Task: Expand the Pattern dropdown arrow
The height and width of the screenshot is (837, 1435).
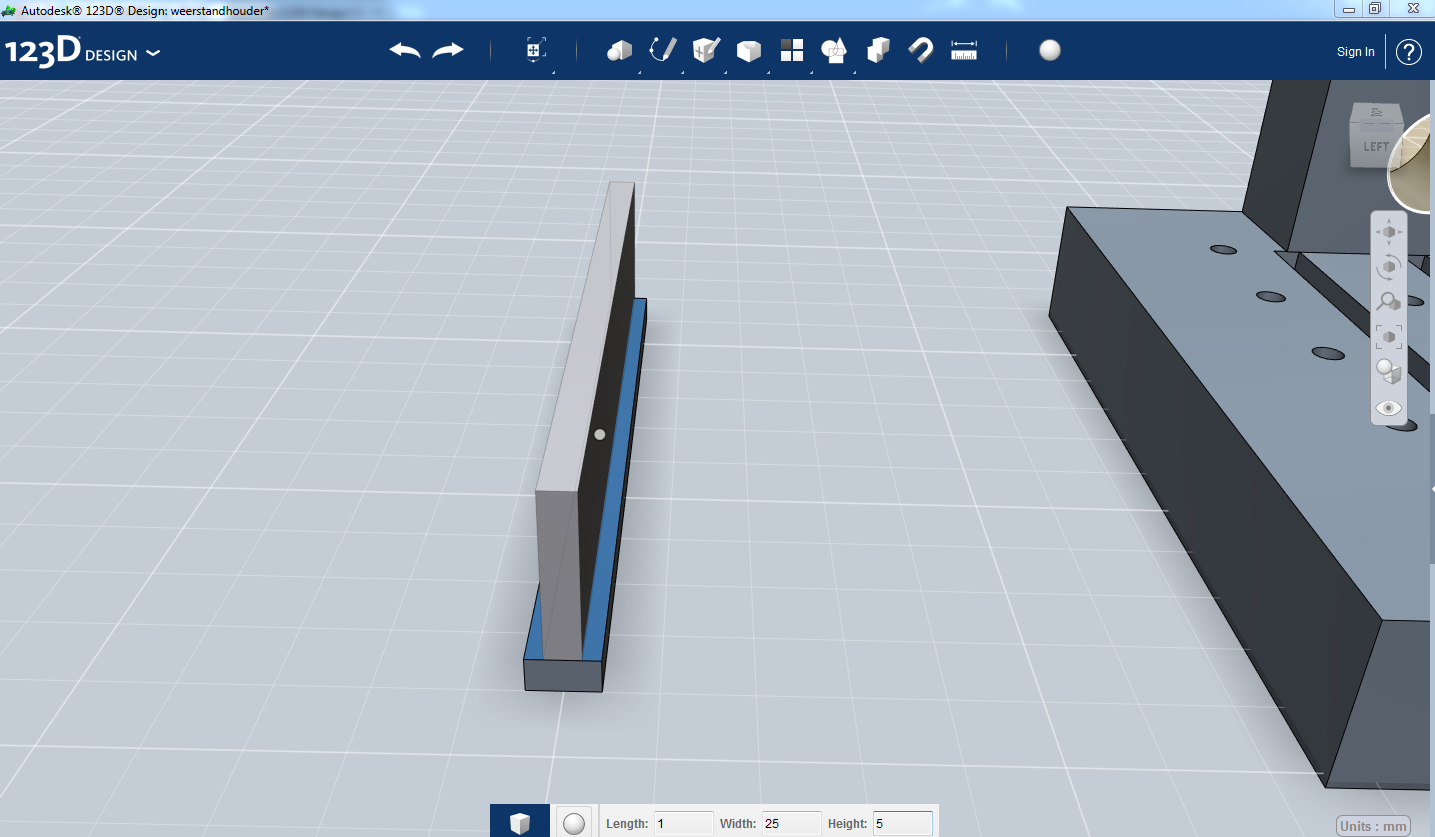Action: pyautogui.click(x=811, y=72)
